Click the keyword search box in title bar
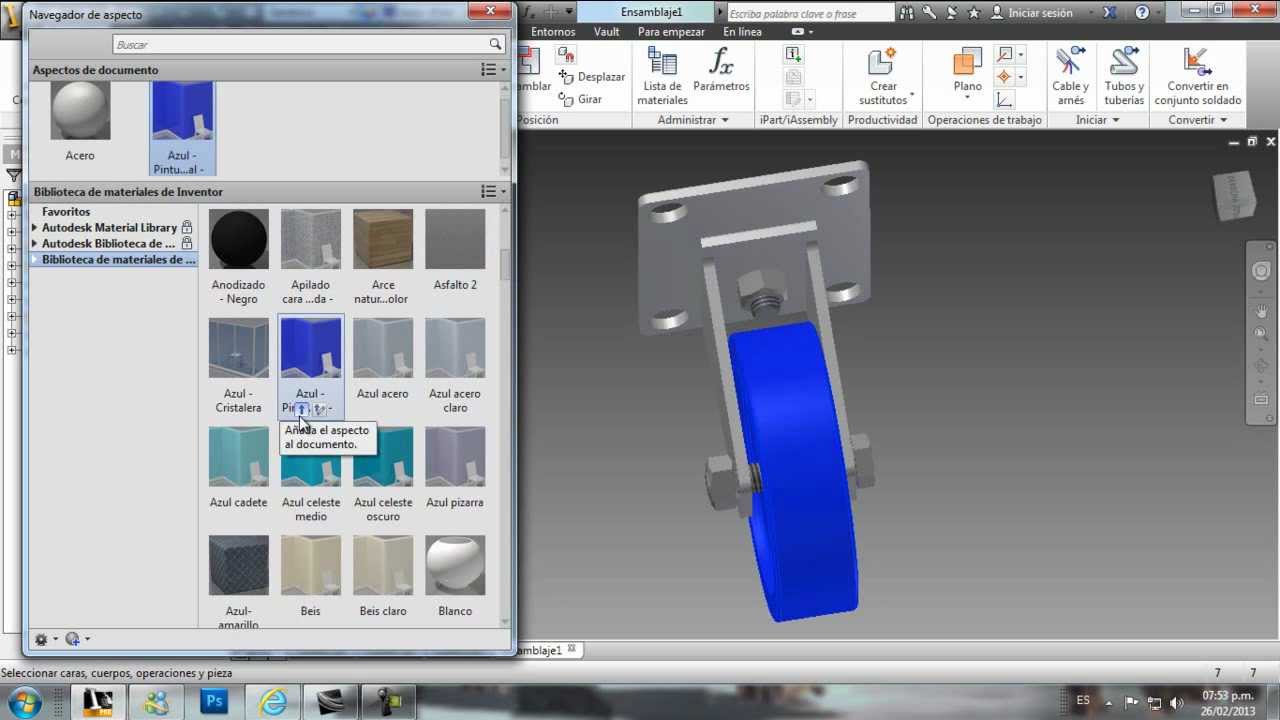 [810, 13]
